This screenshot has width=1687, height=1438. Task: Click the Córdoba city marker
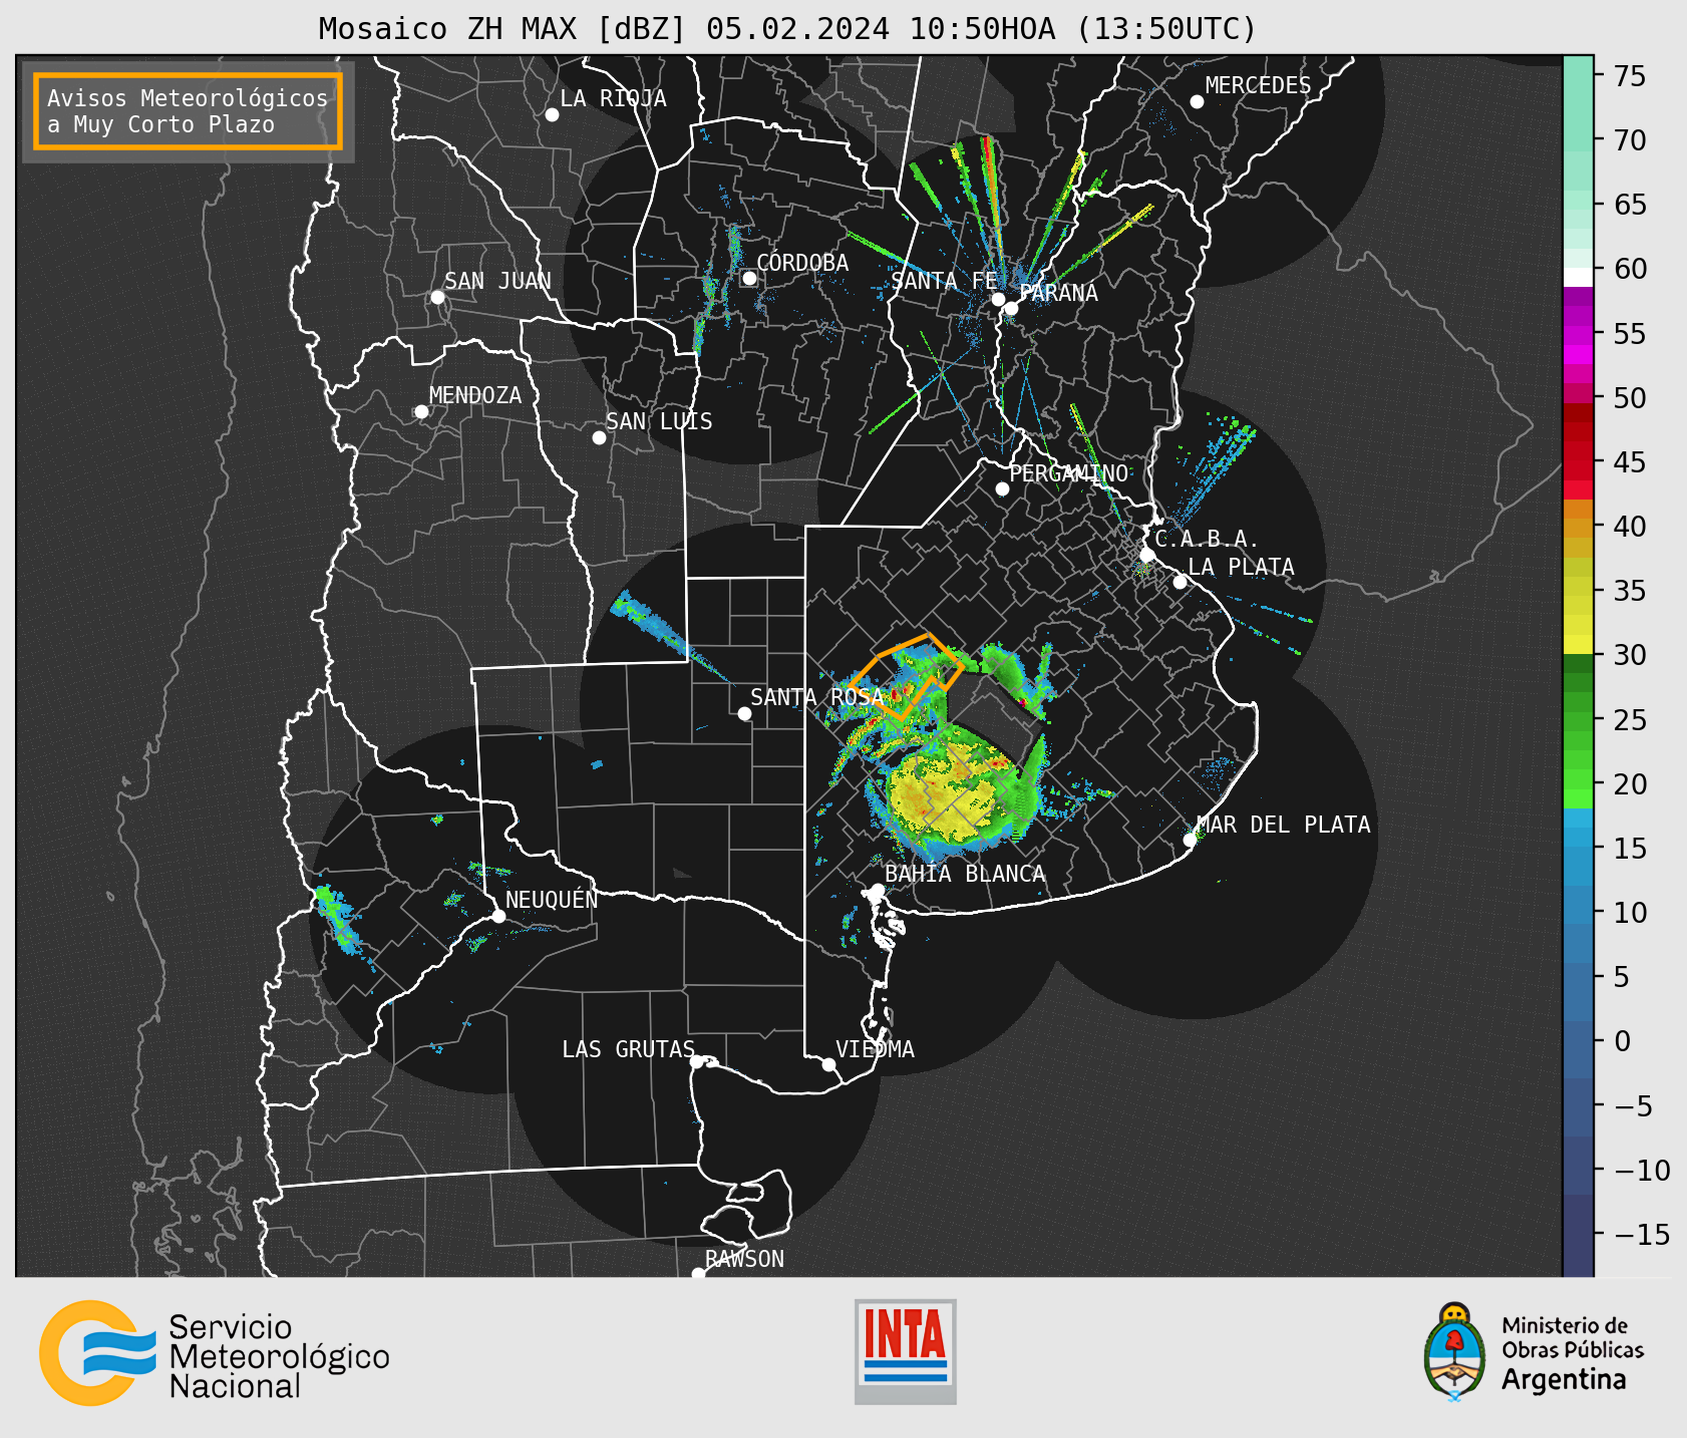pos(749,278)
